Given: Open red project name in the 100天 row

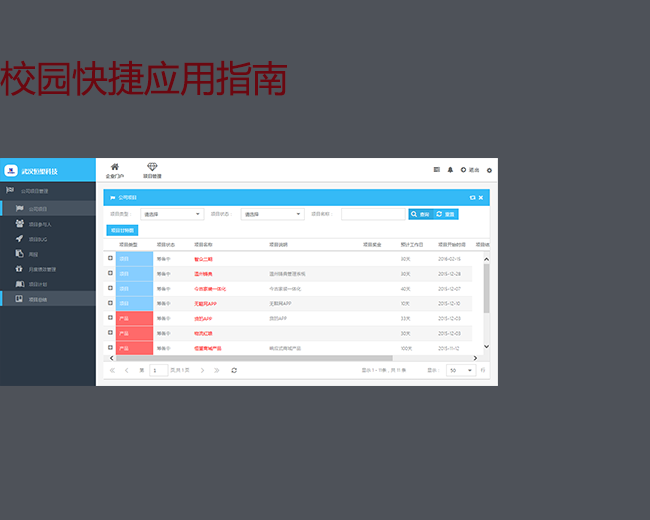Looking at the screenshot, I should click(x=207, y=349).
